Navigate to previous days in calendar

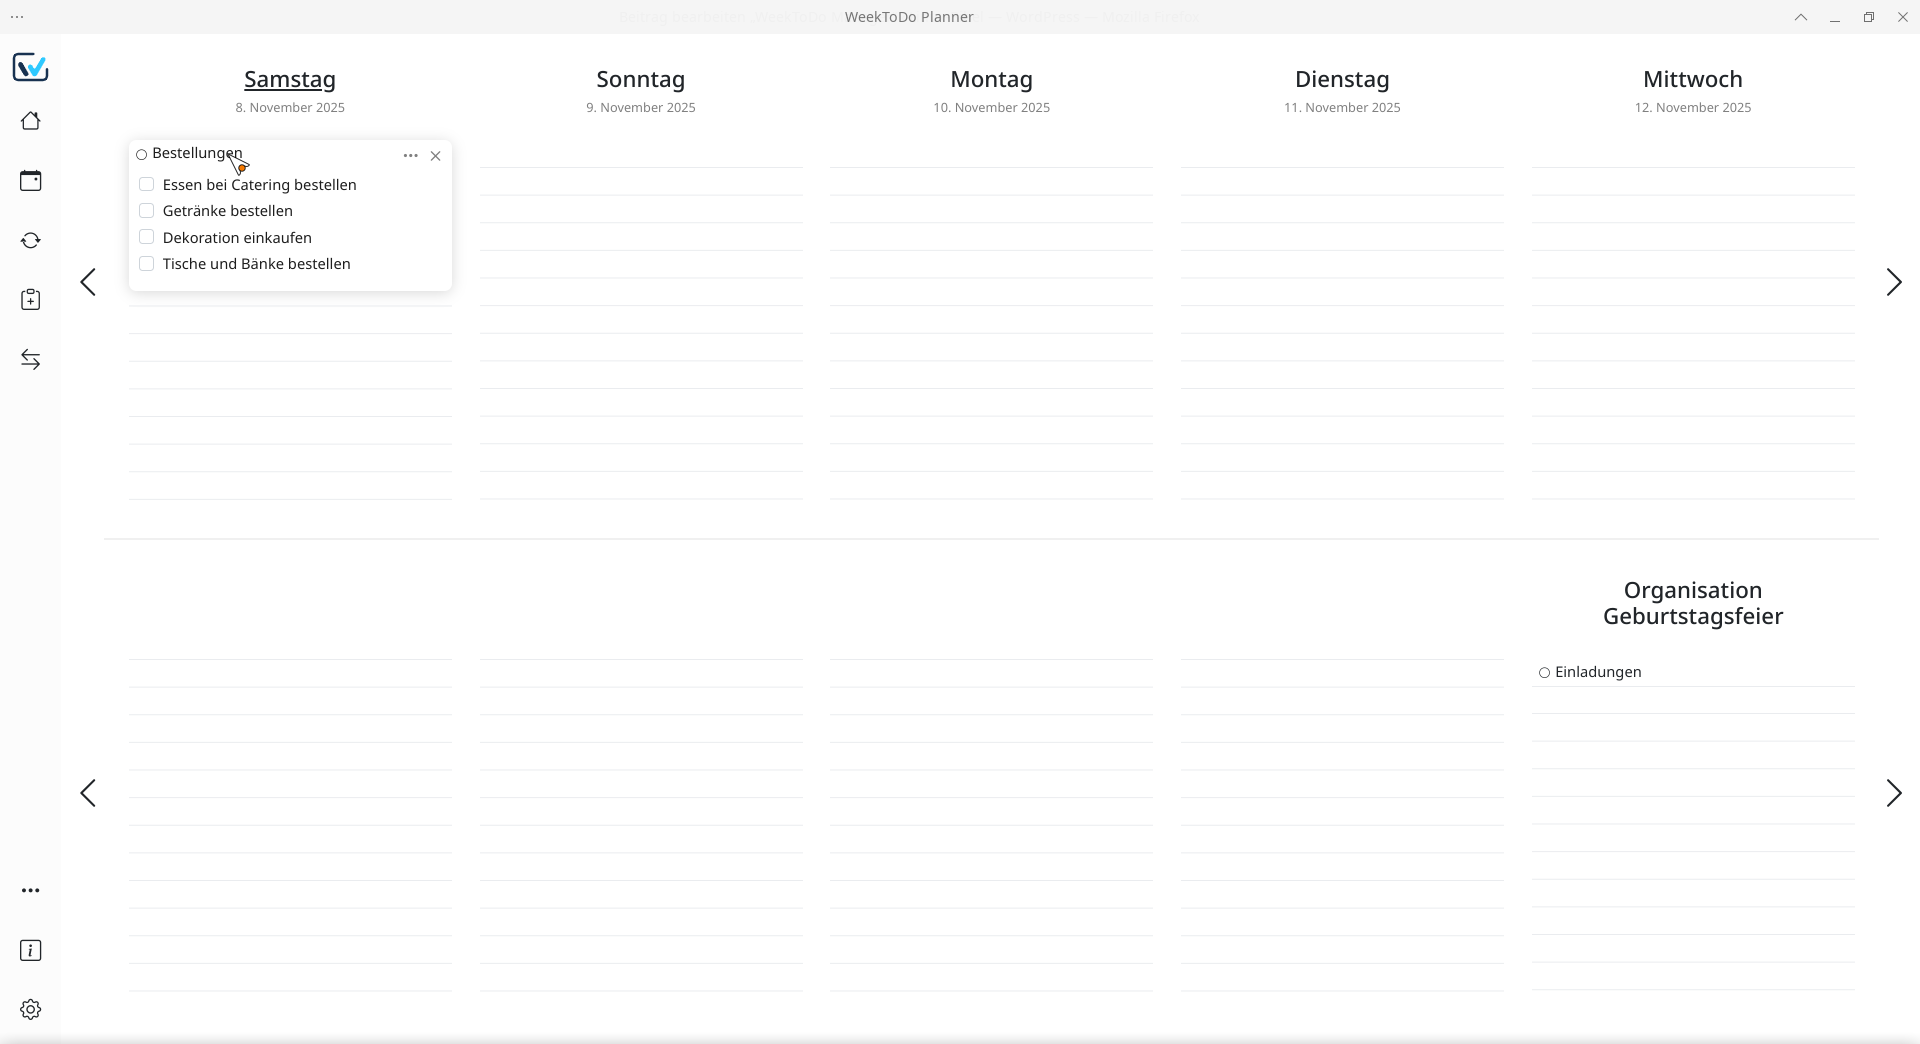pyautogui.click(x=88, y=282)
